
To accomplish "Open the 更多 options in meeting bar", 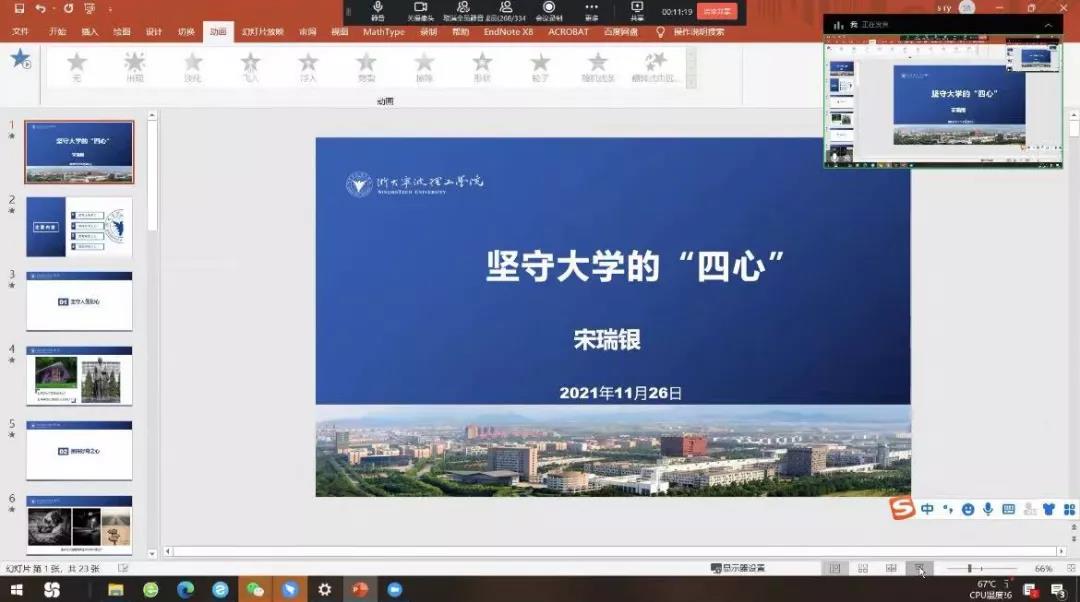I will point(592,10).
